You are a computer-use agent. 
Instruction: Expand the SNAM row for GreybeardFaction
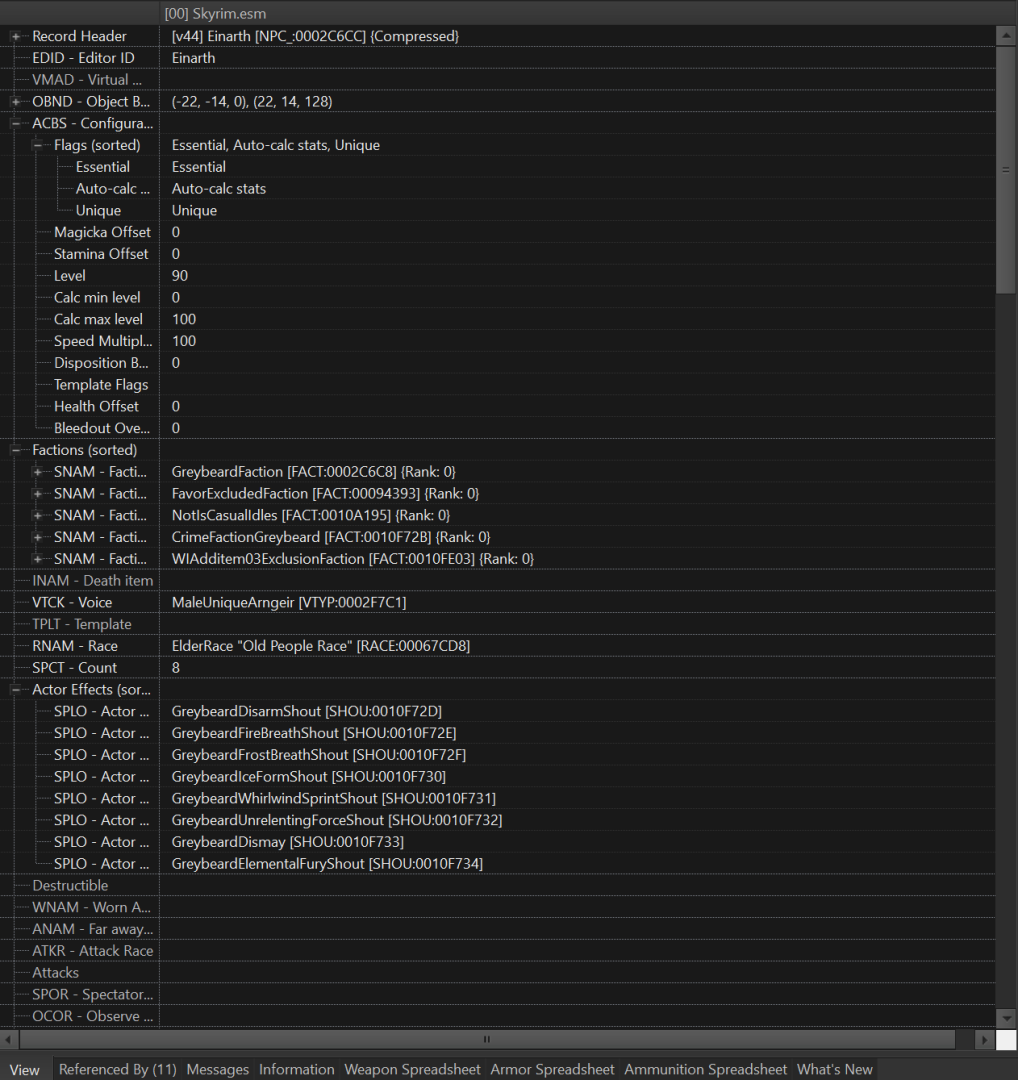click(37, 472)
